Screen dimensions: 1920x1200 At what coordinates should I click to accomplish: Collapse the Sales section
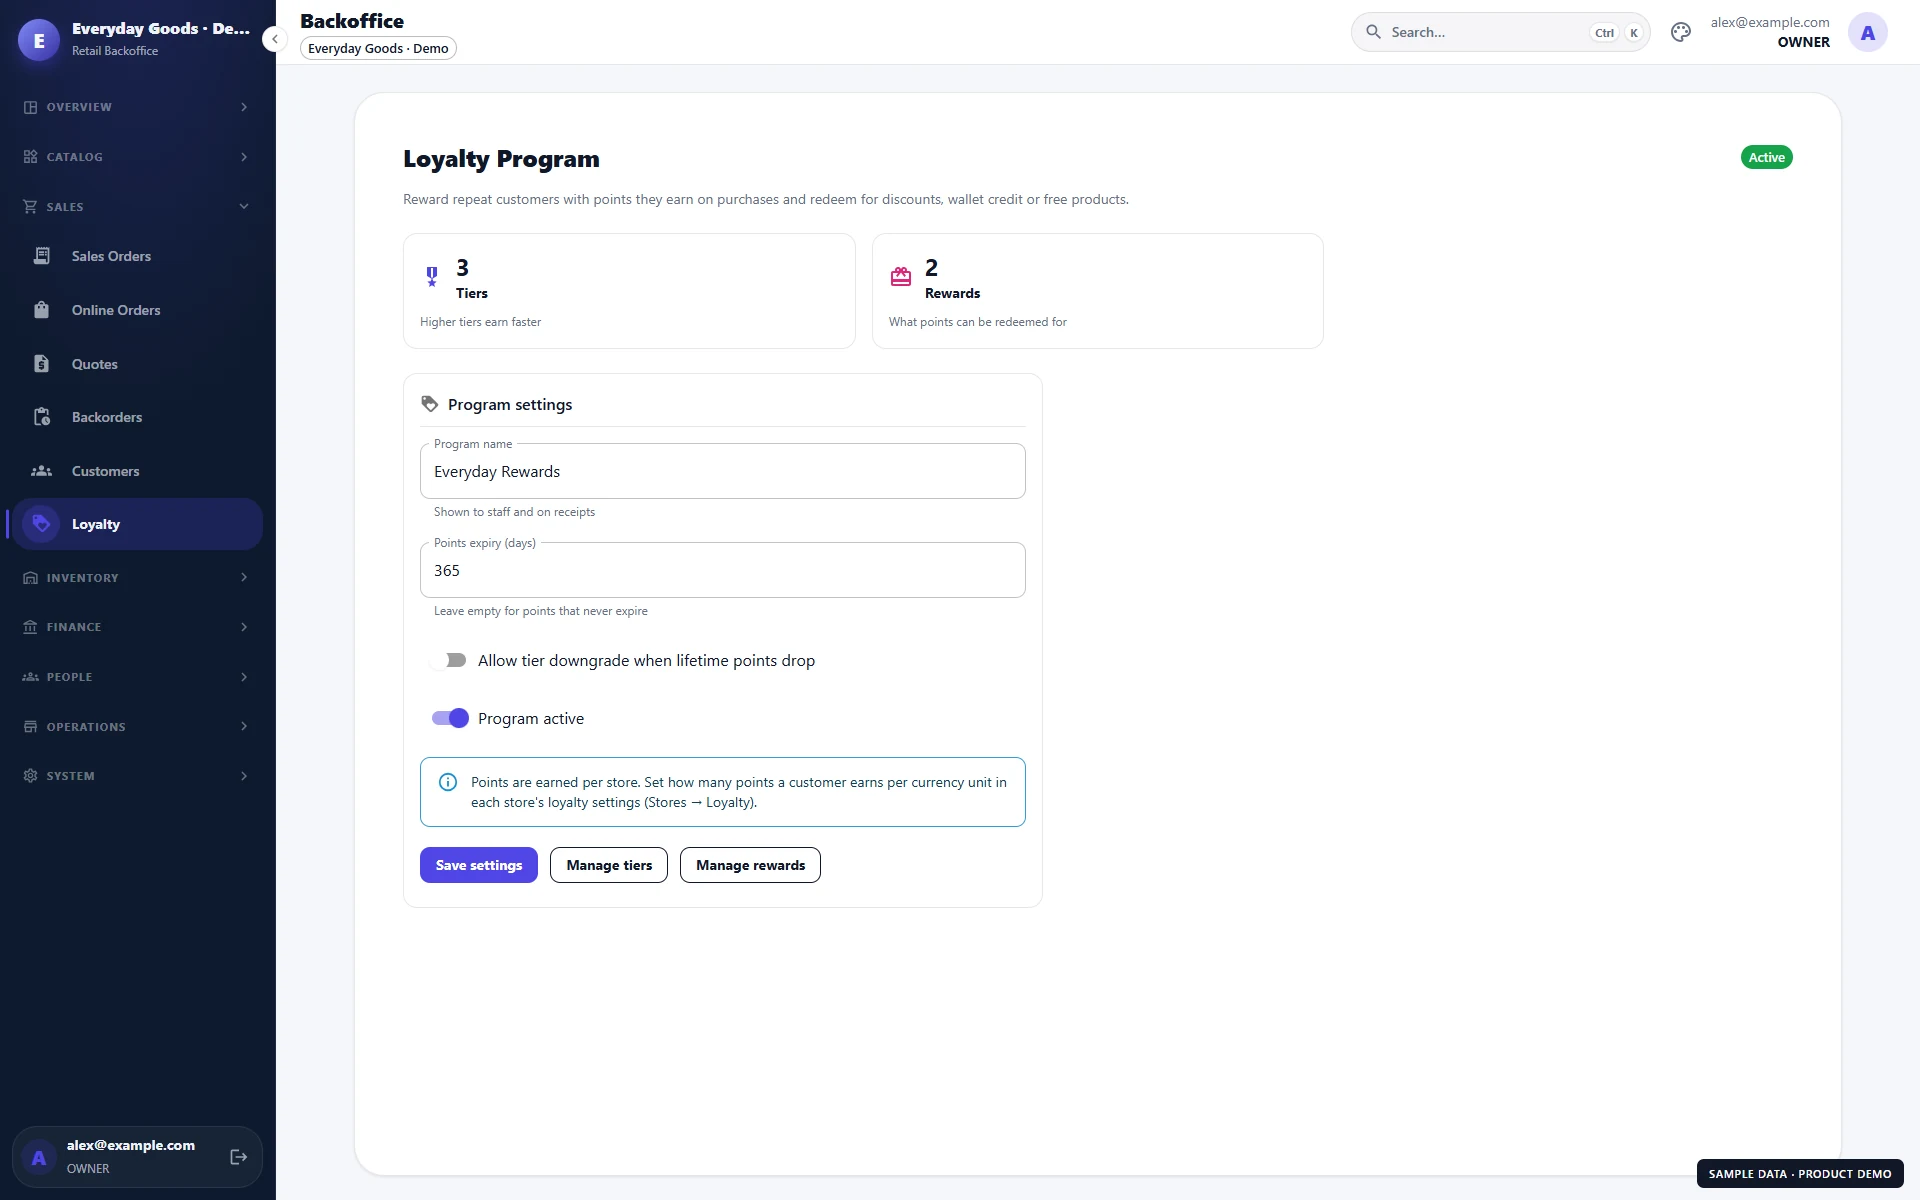[x=137, y=207]
